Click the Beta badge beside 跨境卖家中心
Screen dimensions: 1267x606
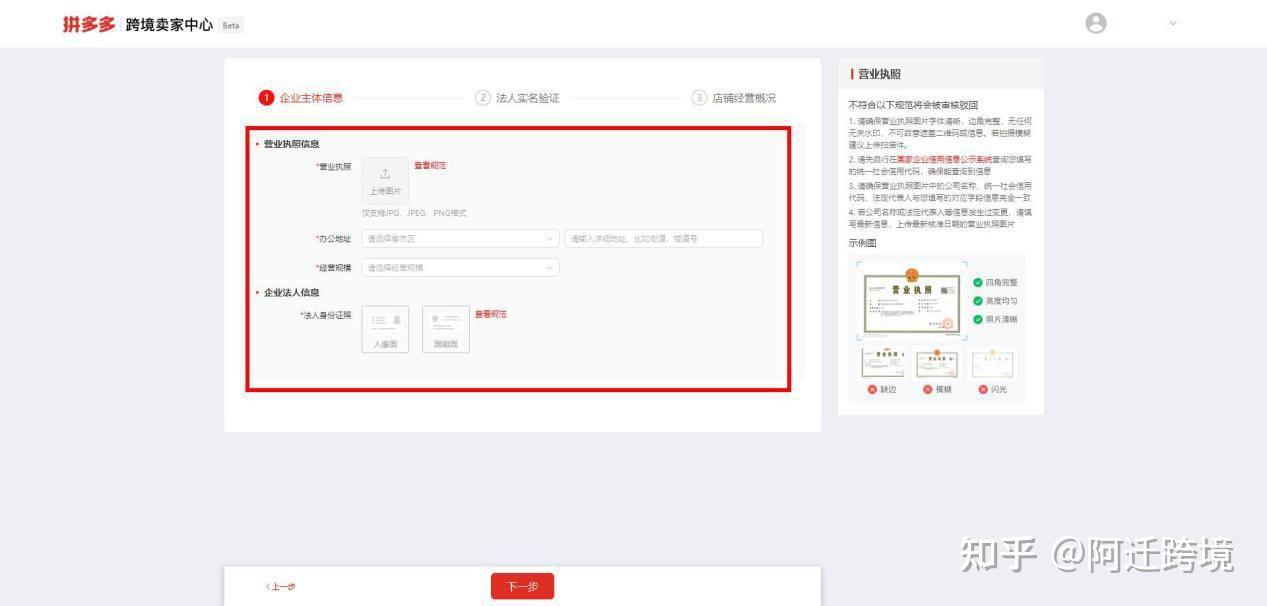(231, 25)
